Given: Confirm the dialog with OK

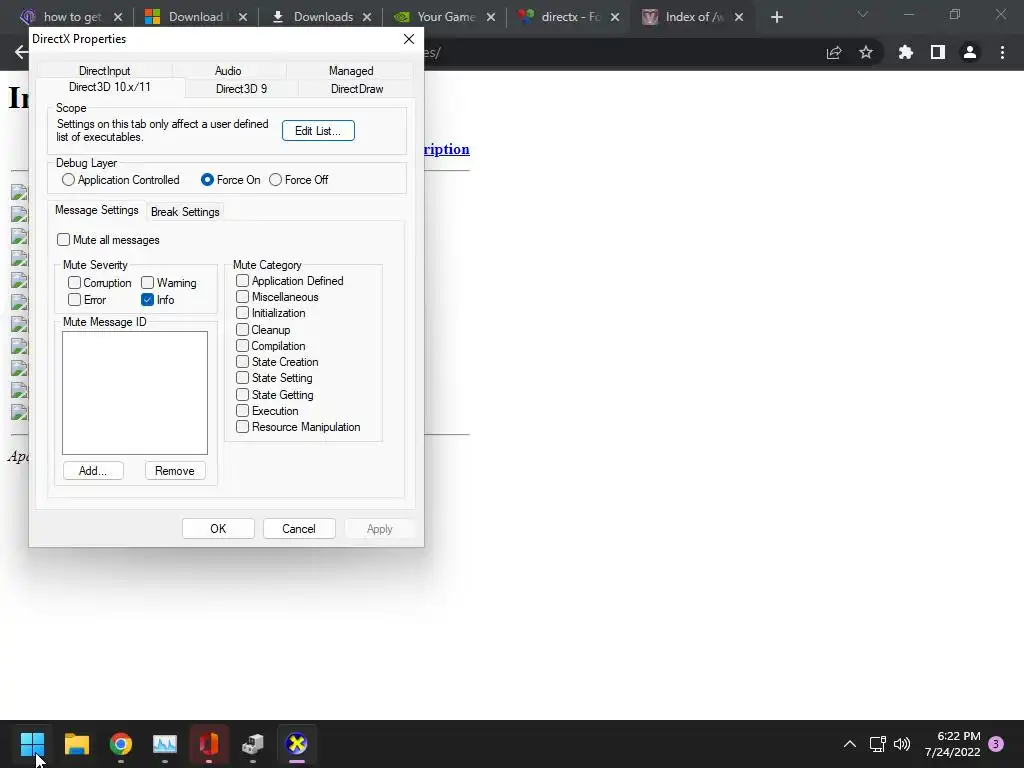Looking at the screenshot, I should pyautogui.click(x=218, y=529).
